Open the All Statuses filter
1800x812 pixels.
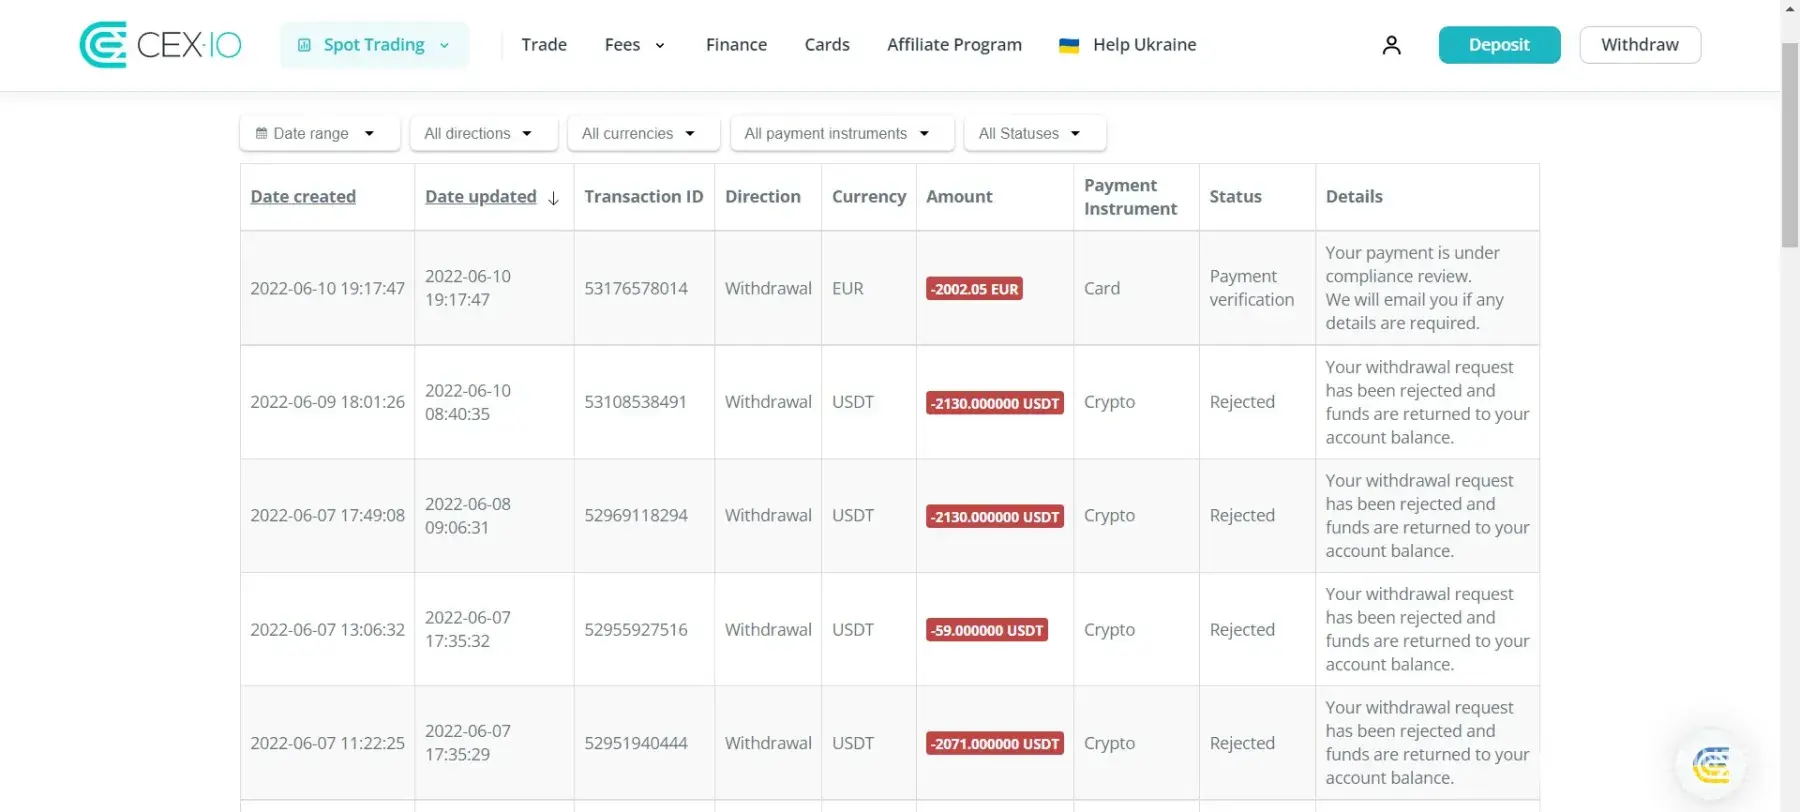click(x=1034, y=133)
